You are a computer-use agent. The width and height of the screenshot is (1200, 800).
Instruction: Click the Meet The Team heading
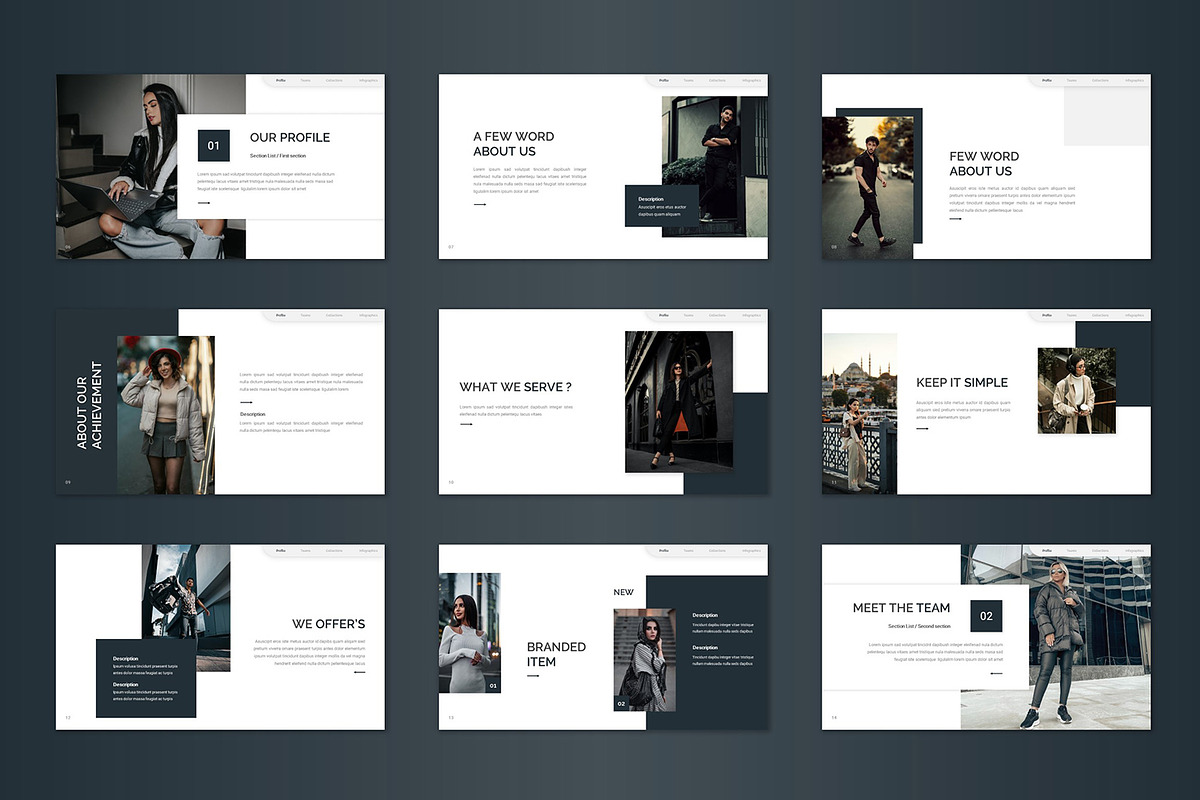pyautogui.click(x=901, y=608)
